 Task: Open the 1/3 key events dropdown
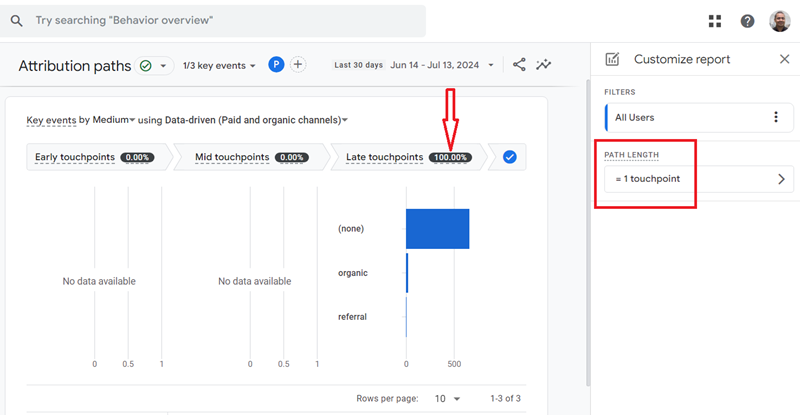[x=219, y=66]
